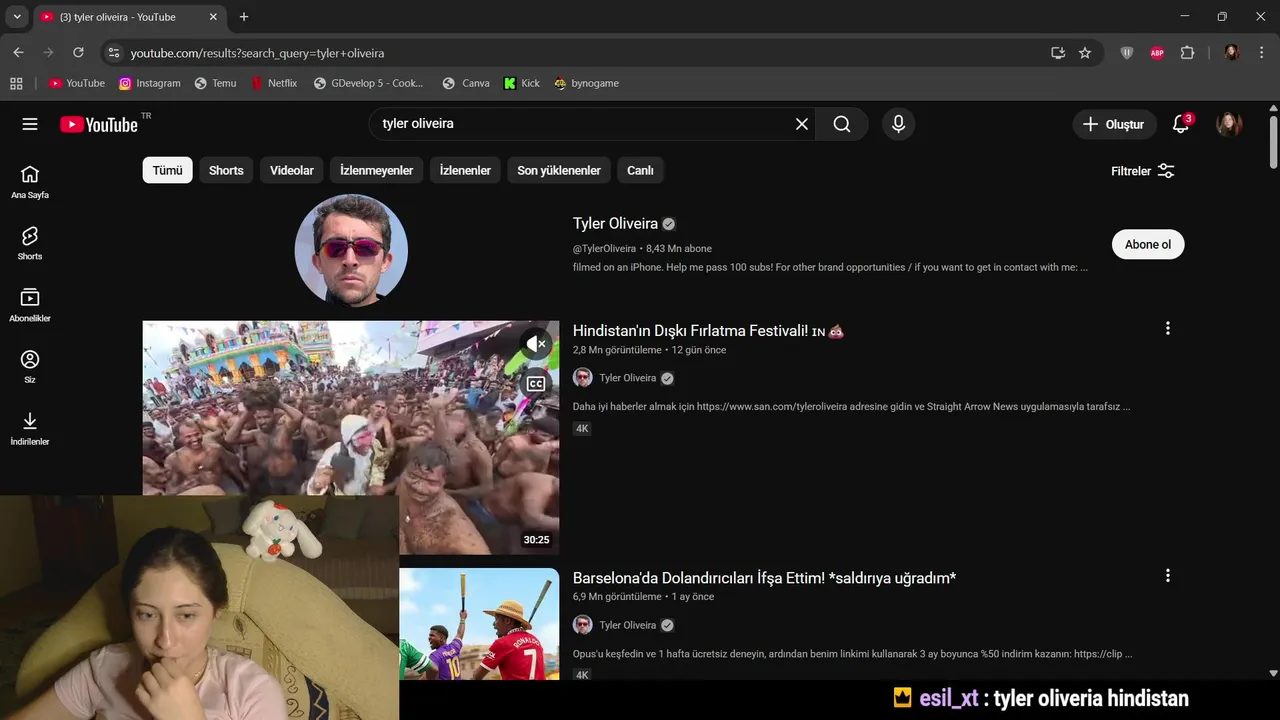
Task: Reload the page with the refresh icon
Action: 78,53
